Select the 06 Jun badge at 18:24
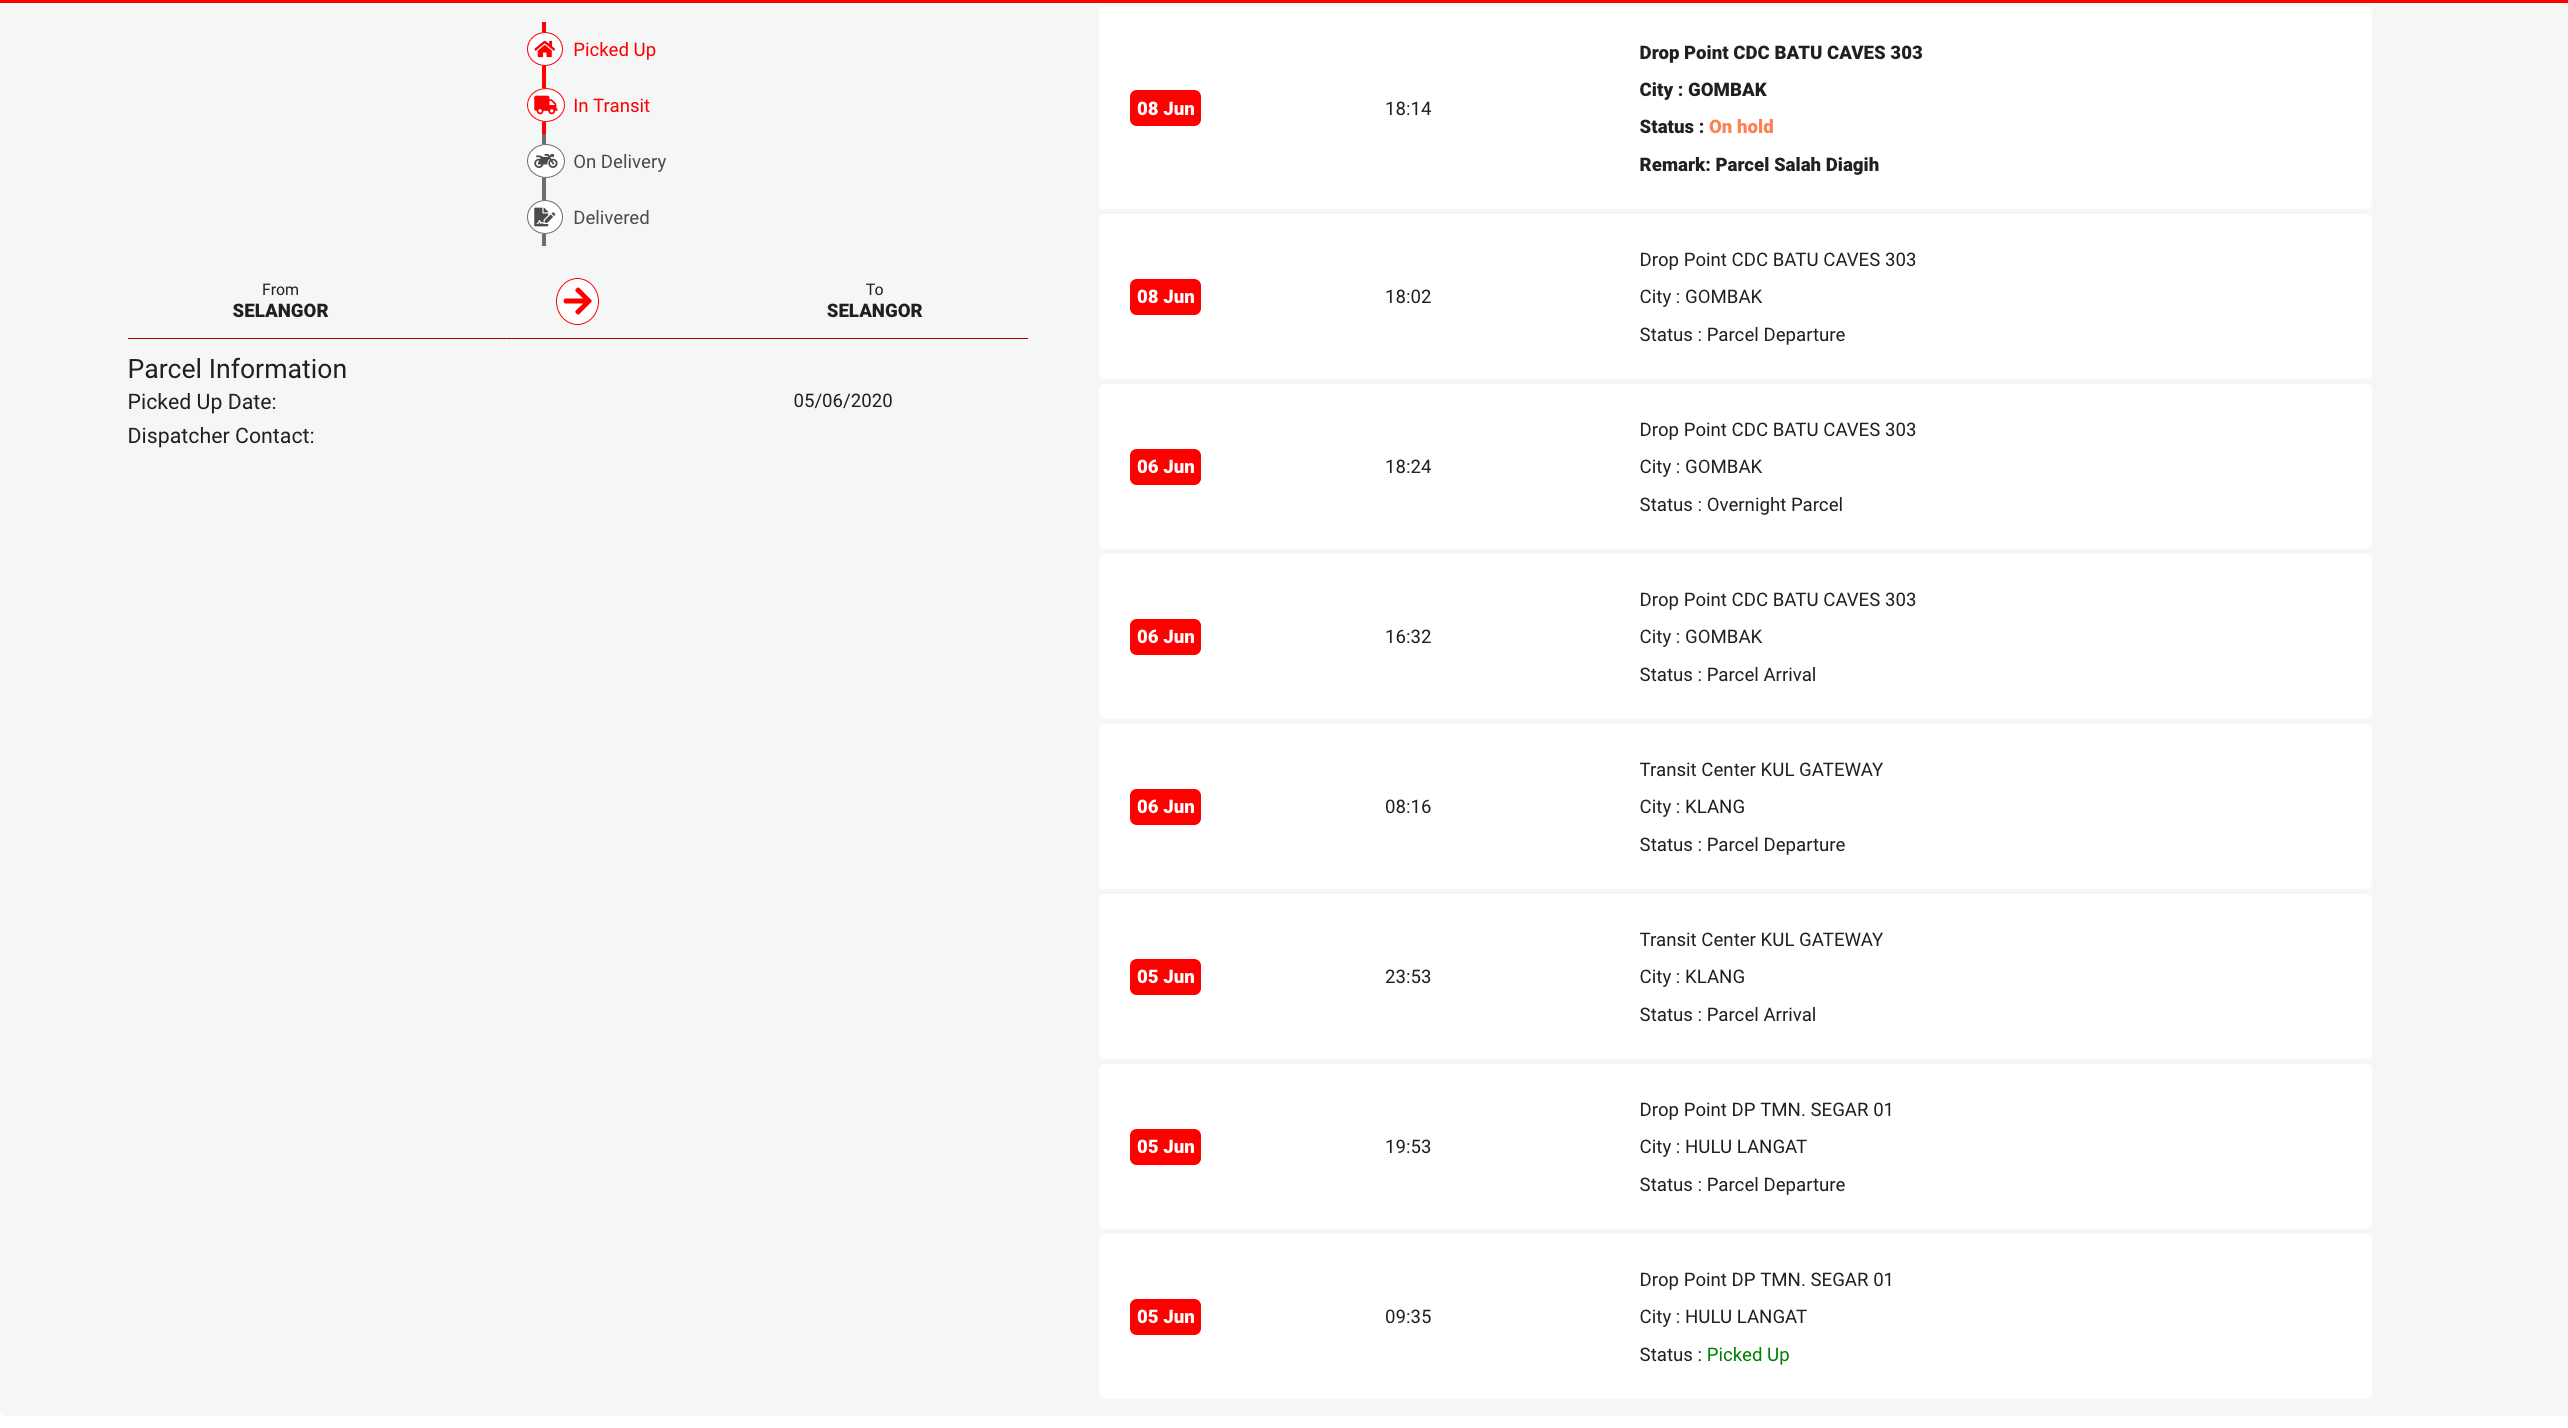The image size is (2568, 1428). point(1165,466)
